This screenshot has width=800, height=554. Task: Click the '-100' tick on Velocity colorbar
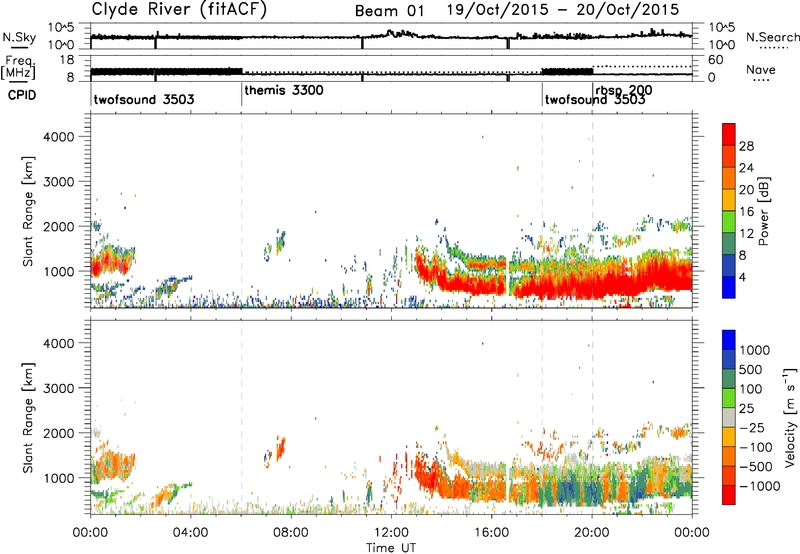coord(756,447)
